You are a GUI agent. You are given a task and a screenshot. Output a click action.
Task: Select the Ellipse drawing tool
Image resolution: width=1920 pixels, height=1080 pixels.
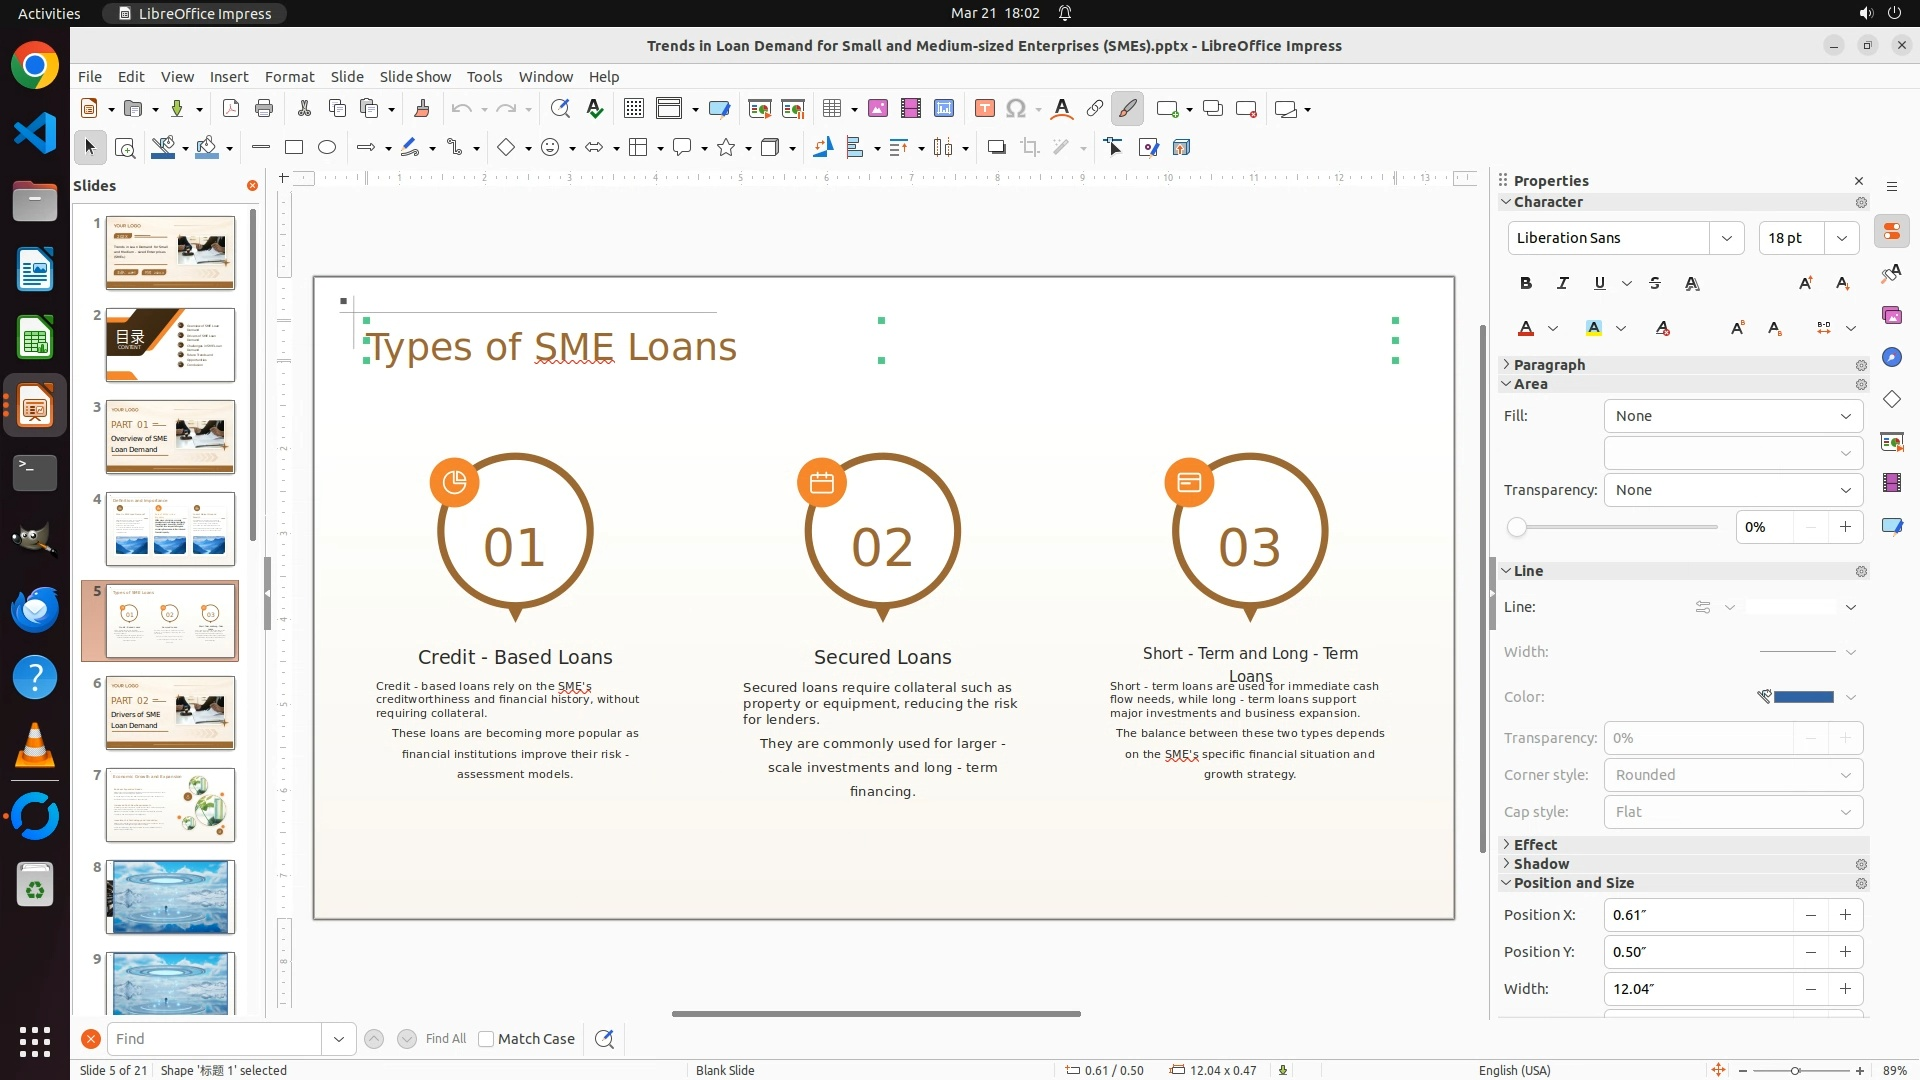[327, 148]
